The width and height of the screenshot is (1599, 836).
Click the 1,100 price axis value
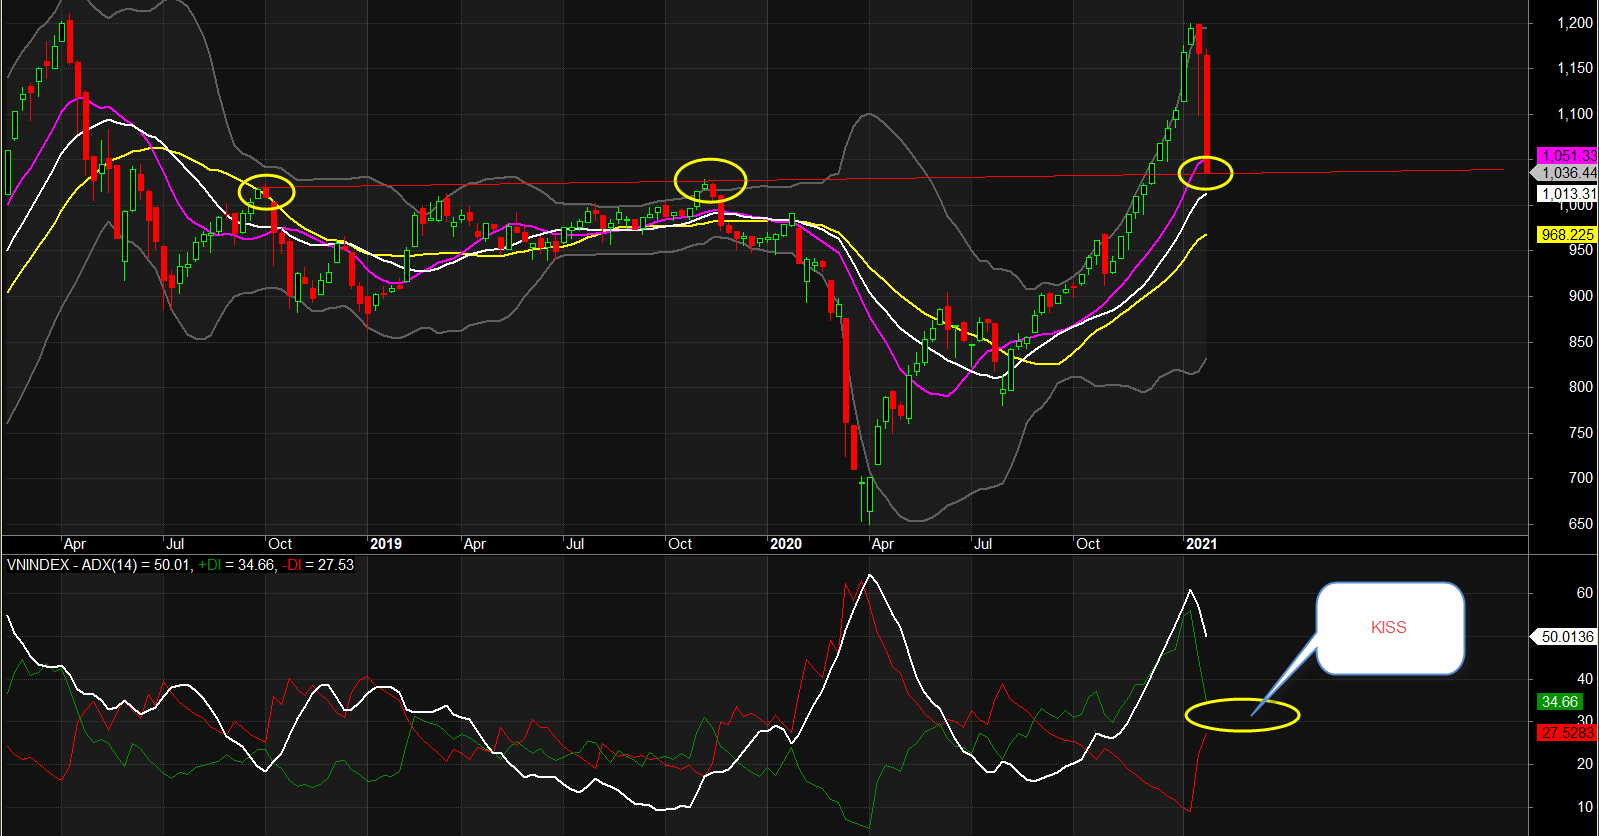click(1575, 114)
